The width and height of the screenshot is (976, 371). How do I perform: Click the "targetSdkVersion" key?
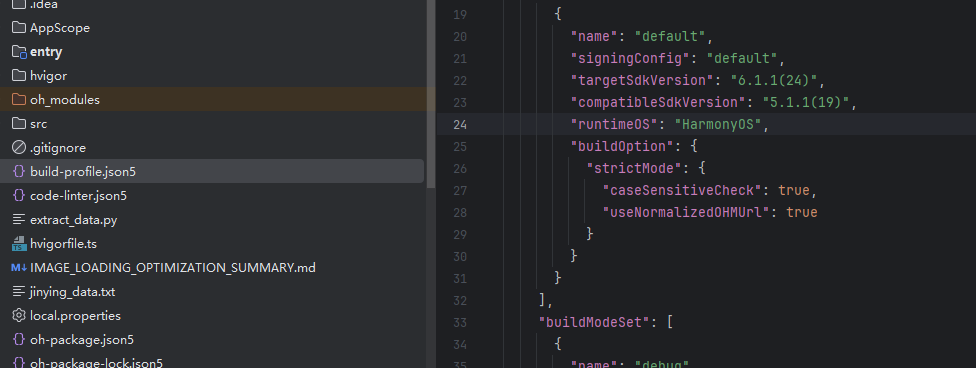(x=642, y=80)
